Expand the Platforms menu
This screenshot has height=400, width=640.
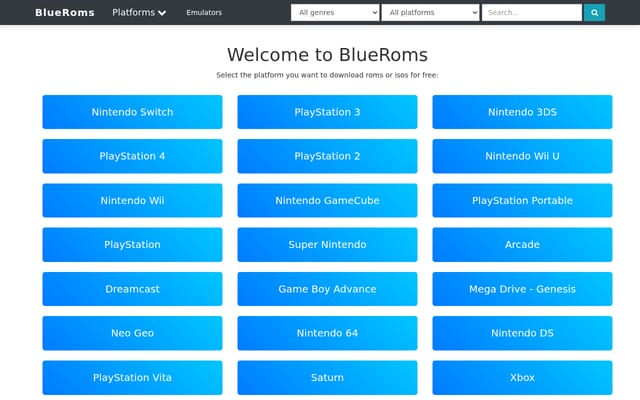(139, 13)
